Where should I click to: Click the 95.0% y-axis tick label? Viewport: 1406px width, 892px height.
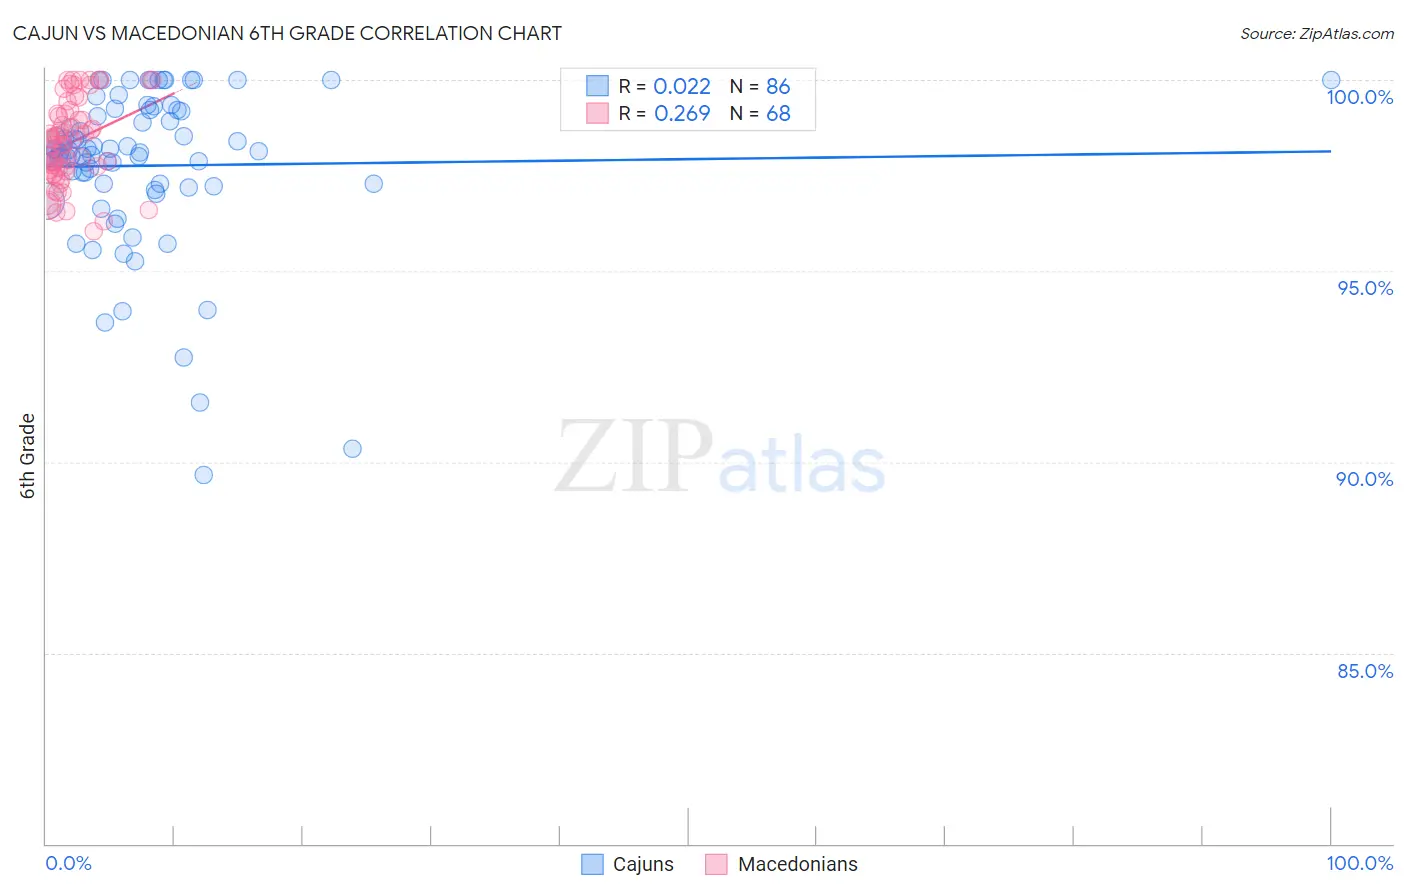tap(1365, 288)
